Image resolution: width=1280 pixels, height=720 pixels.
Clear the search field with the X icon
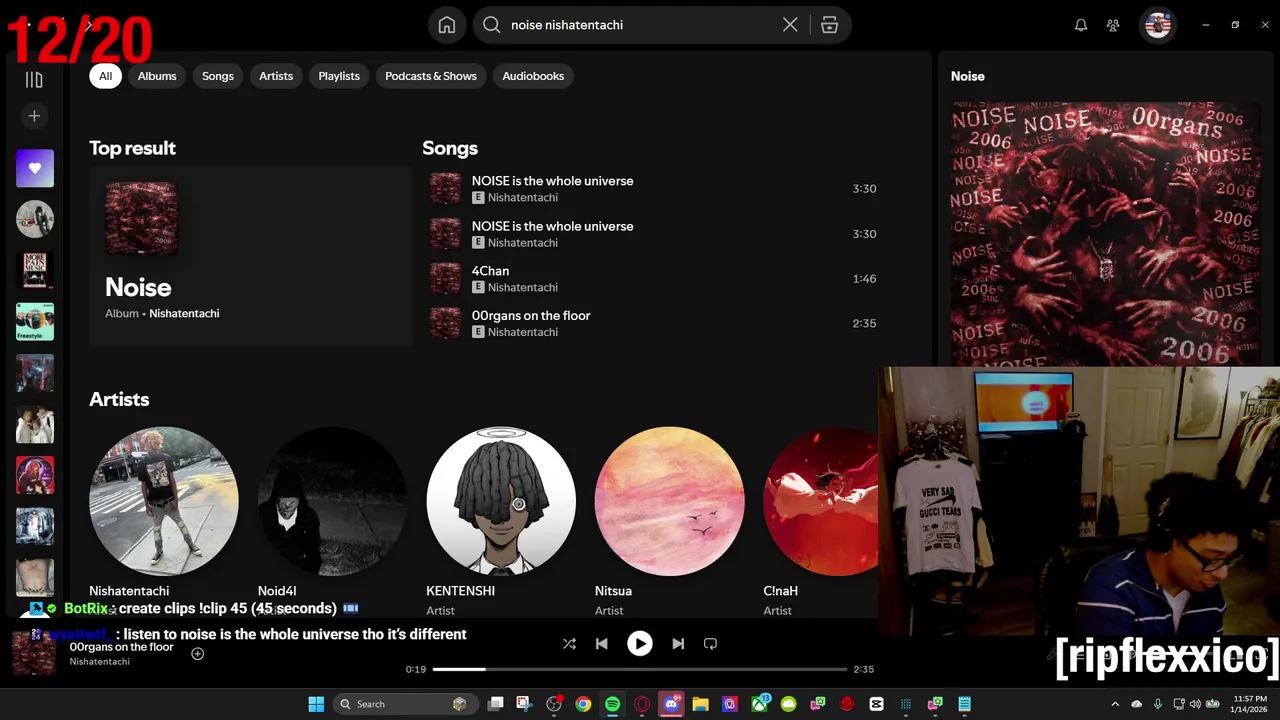[x=790, y=25]
